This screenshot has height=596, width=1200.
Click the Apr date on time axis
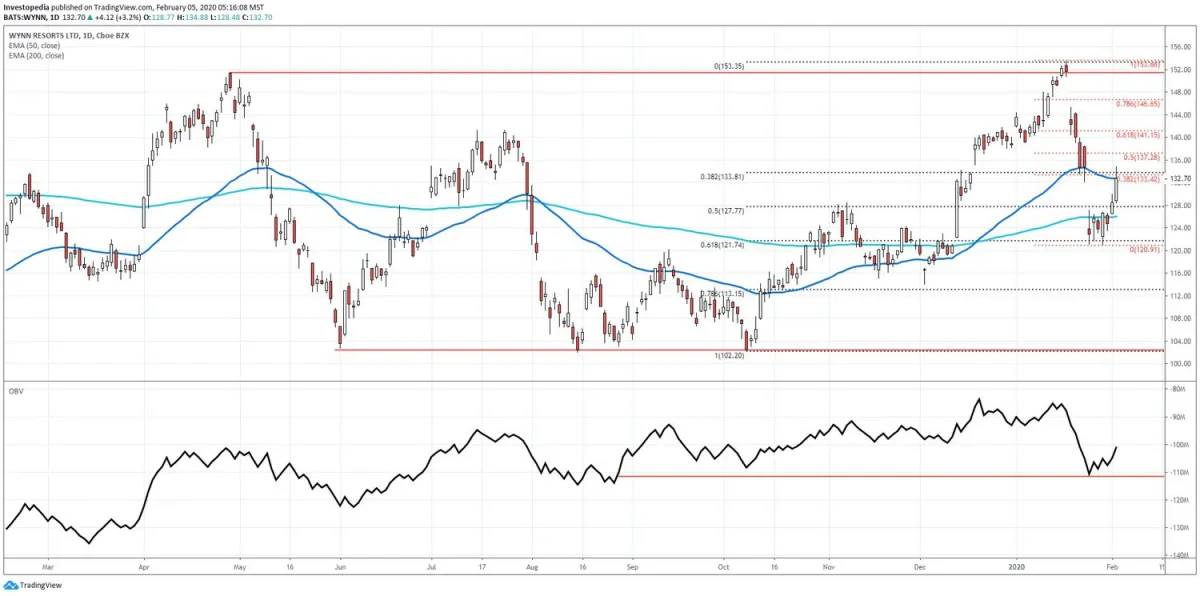(x=143, y=567)
